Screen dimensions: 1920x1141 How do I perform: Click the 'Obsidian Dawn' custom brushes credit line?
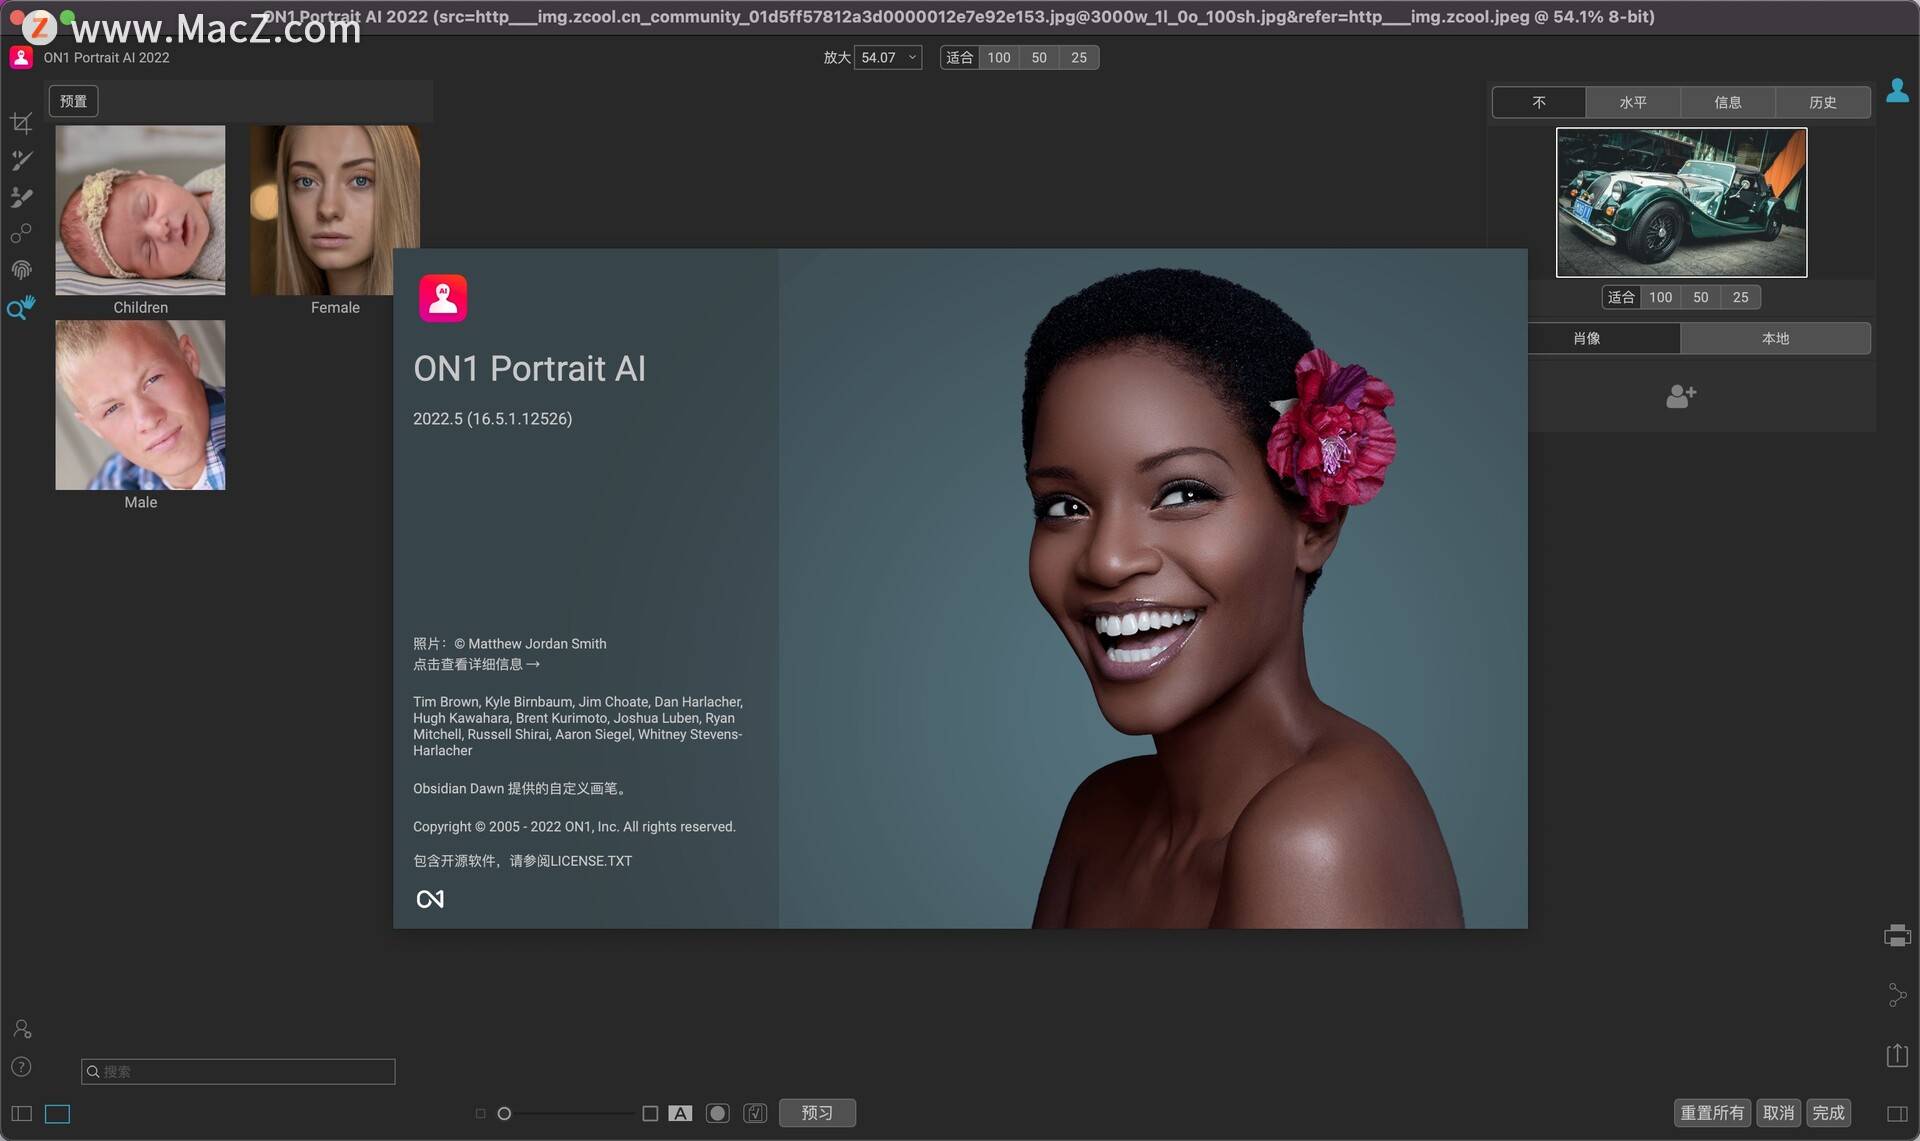(521, 789)
